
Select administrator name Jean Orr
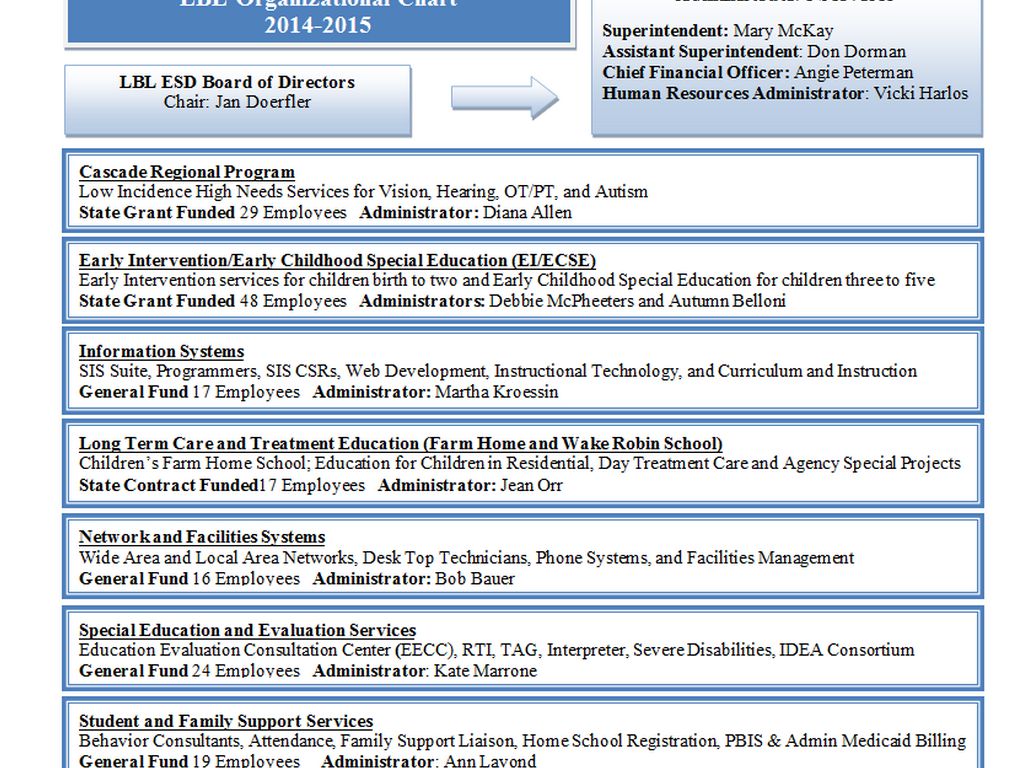point(531,485)
